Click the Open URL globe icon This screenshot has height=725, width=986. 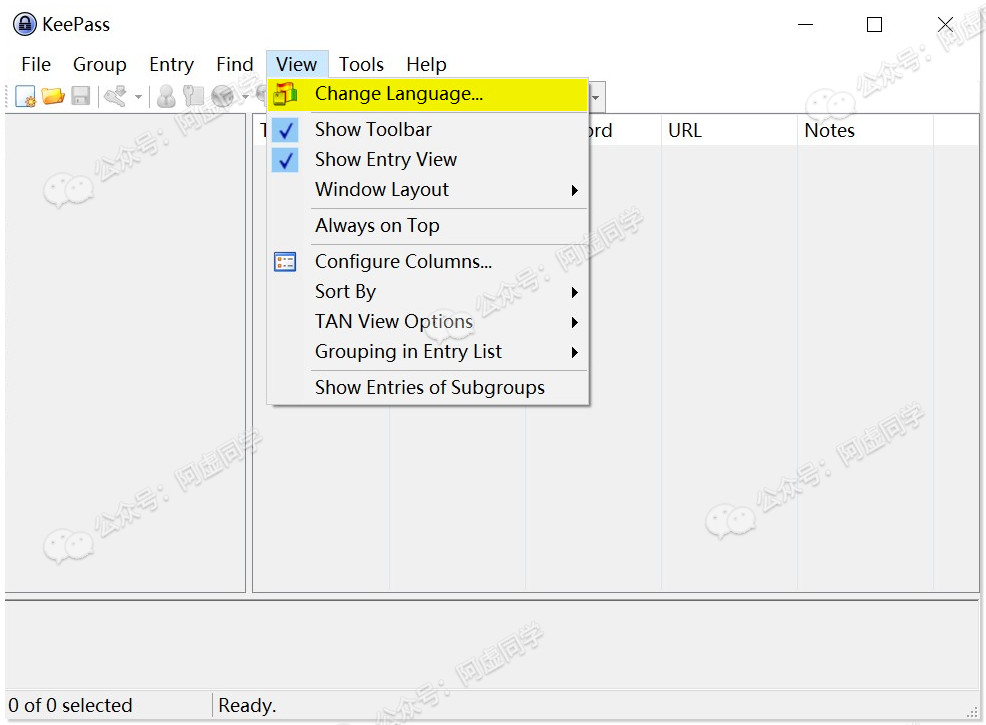[223, 96]
